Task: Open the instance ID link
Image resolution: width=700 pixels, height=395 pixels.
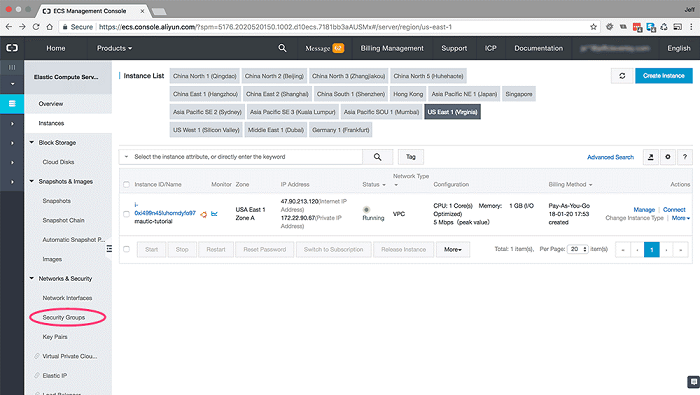Action: [x=165, y=209]
